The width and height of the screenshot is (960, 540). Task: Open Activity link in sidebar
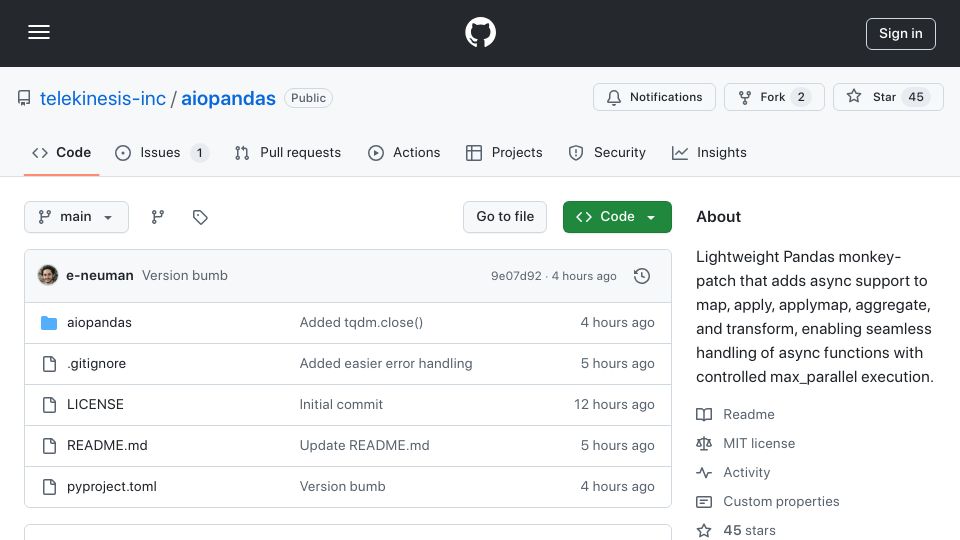point(746,473)
